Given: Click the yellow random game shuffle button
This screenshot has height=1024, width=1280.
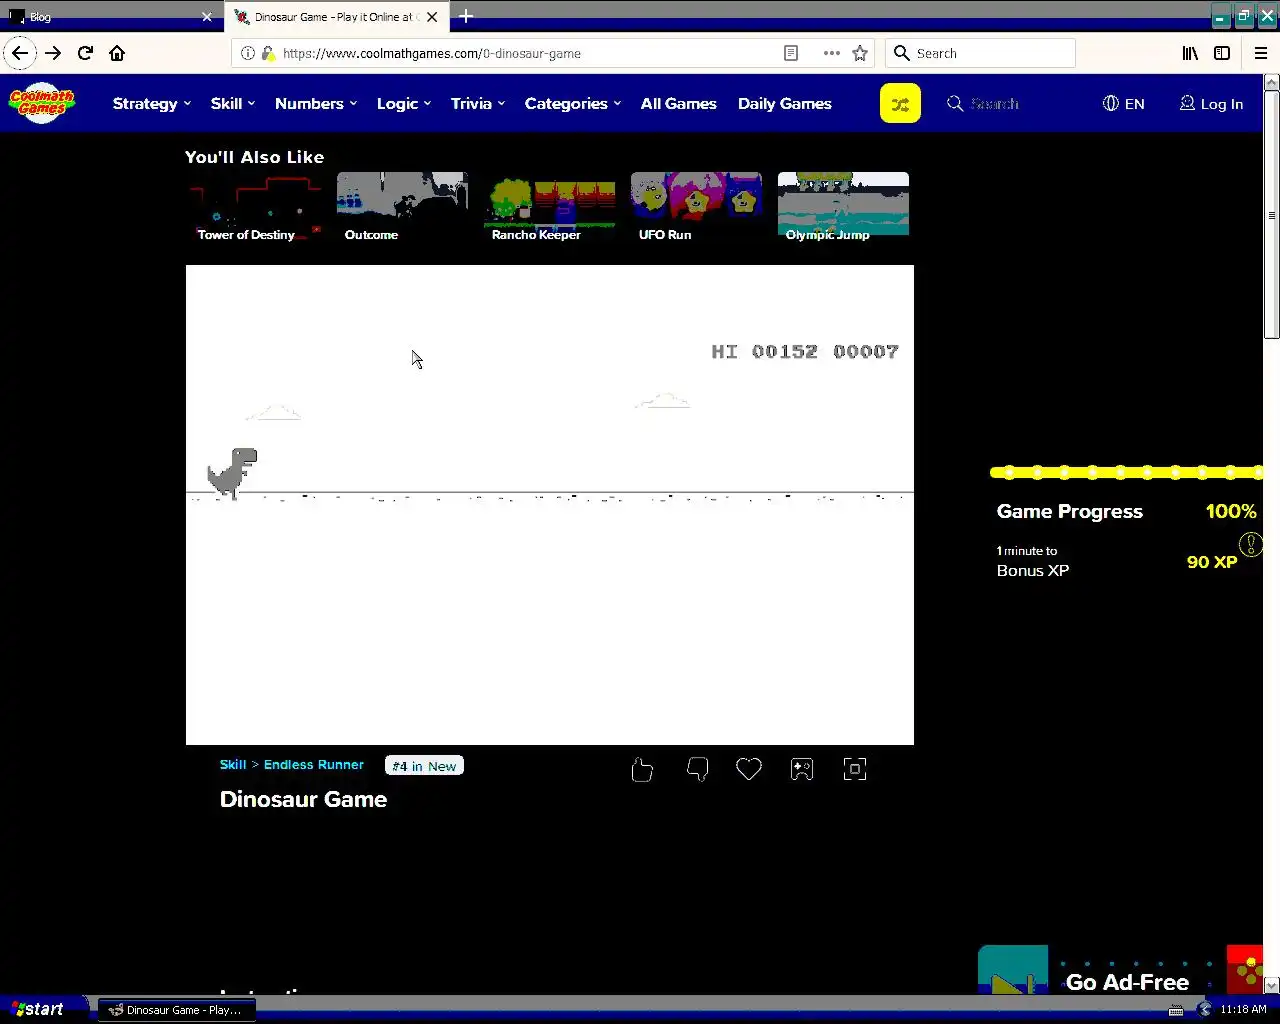Looking at the screenshot, I should [900, 103].
